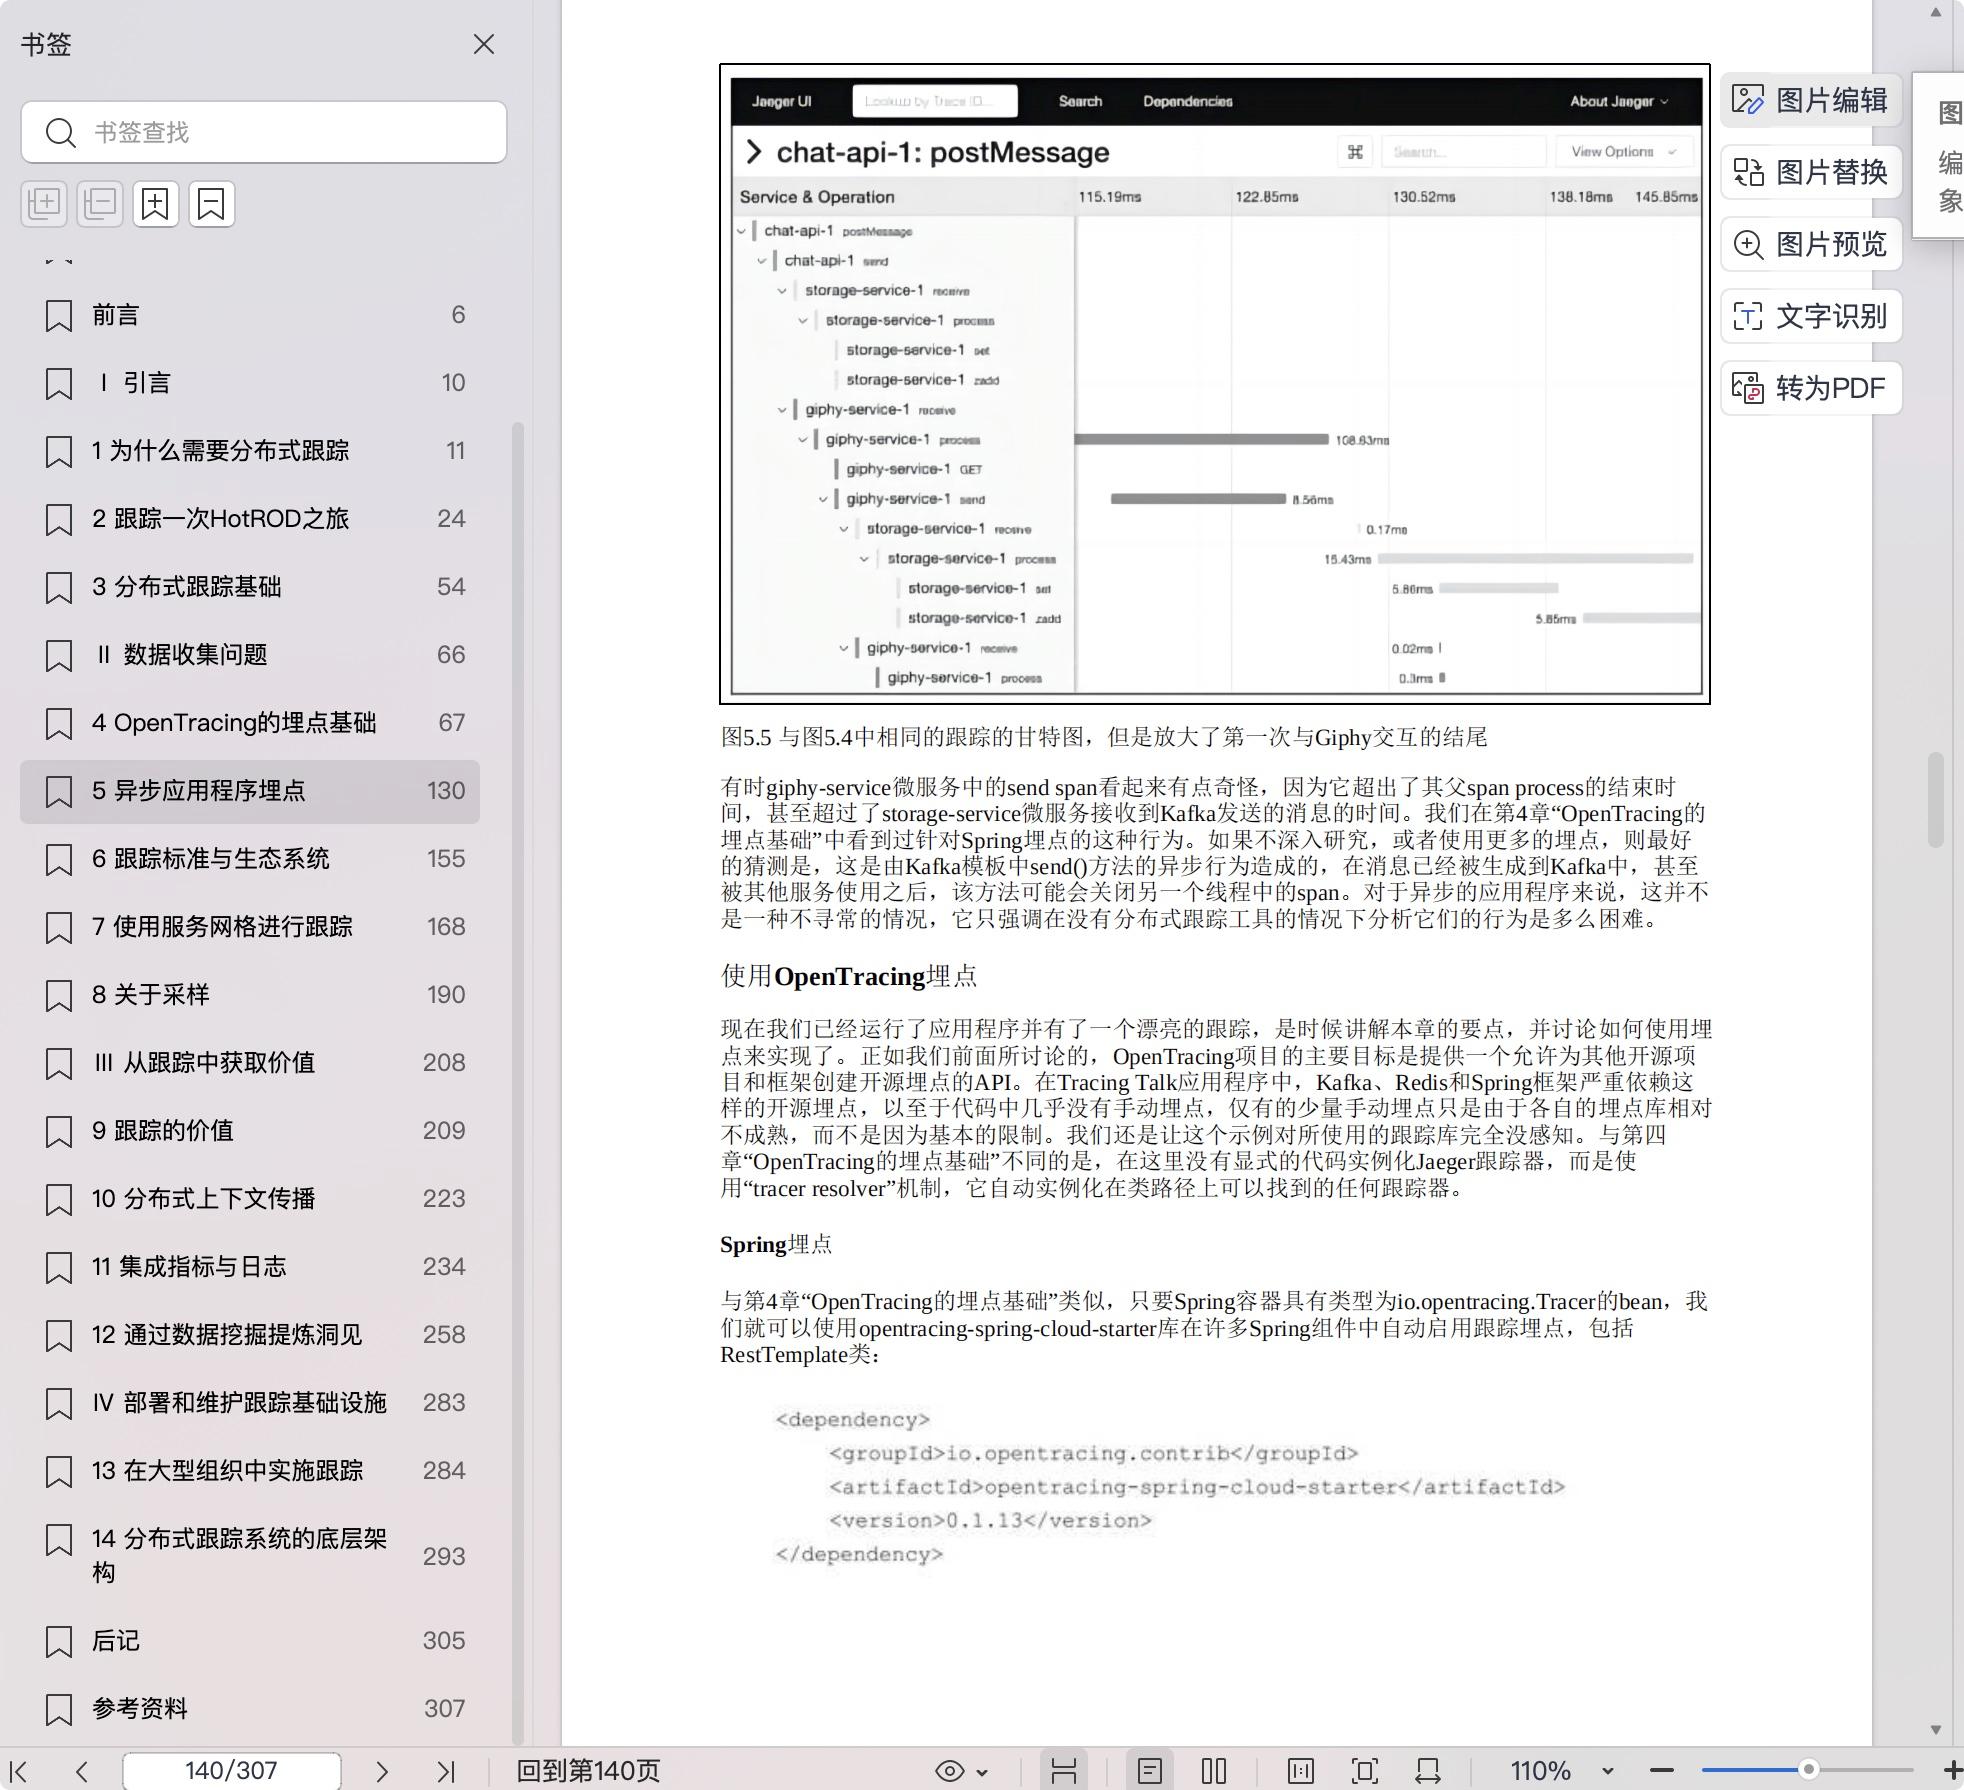Open bookmark I 引言
Image resolution: width=1964 pixels, height=1790 pixels.
[x=250, y=383]
